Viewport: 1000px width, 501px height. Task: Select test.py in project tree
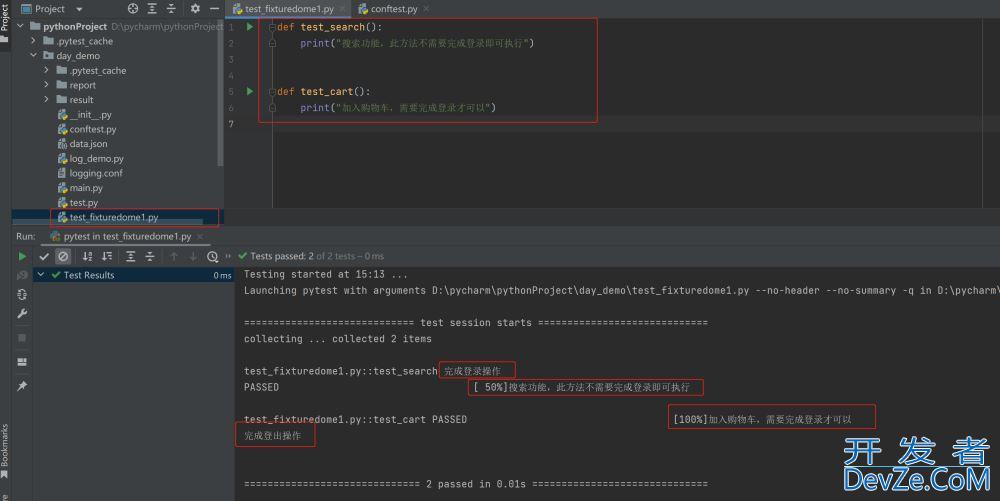point(78,203)
